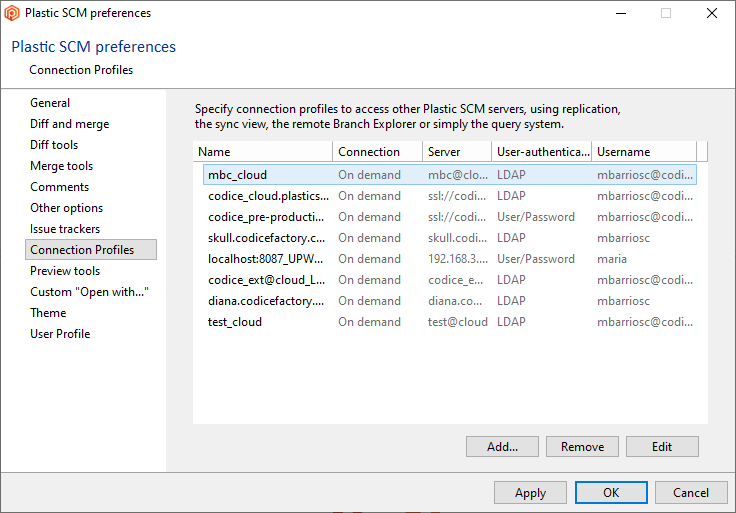Open the Diff and merge section

pyautogui.click(x=69, y=124)
